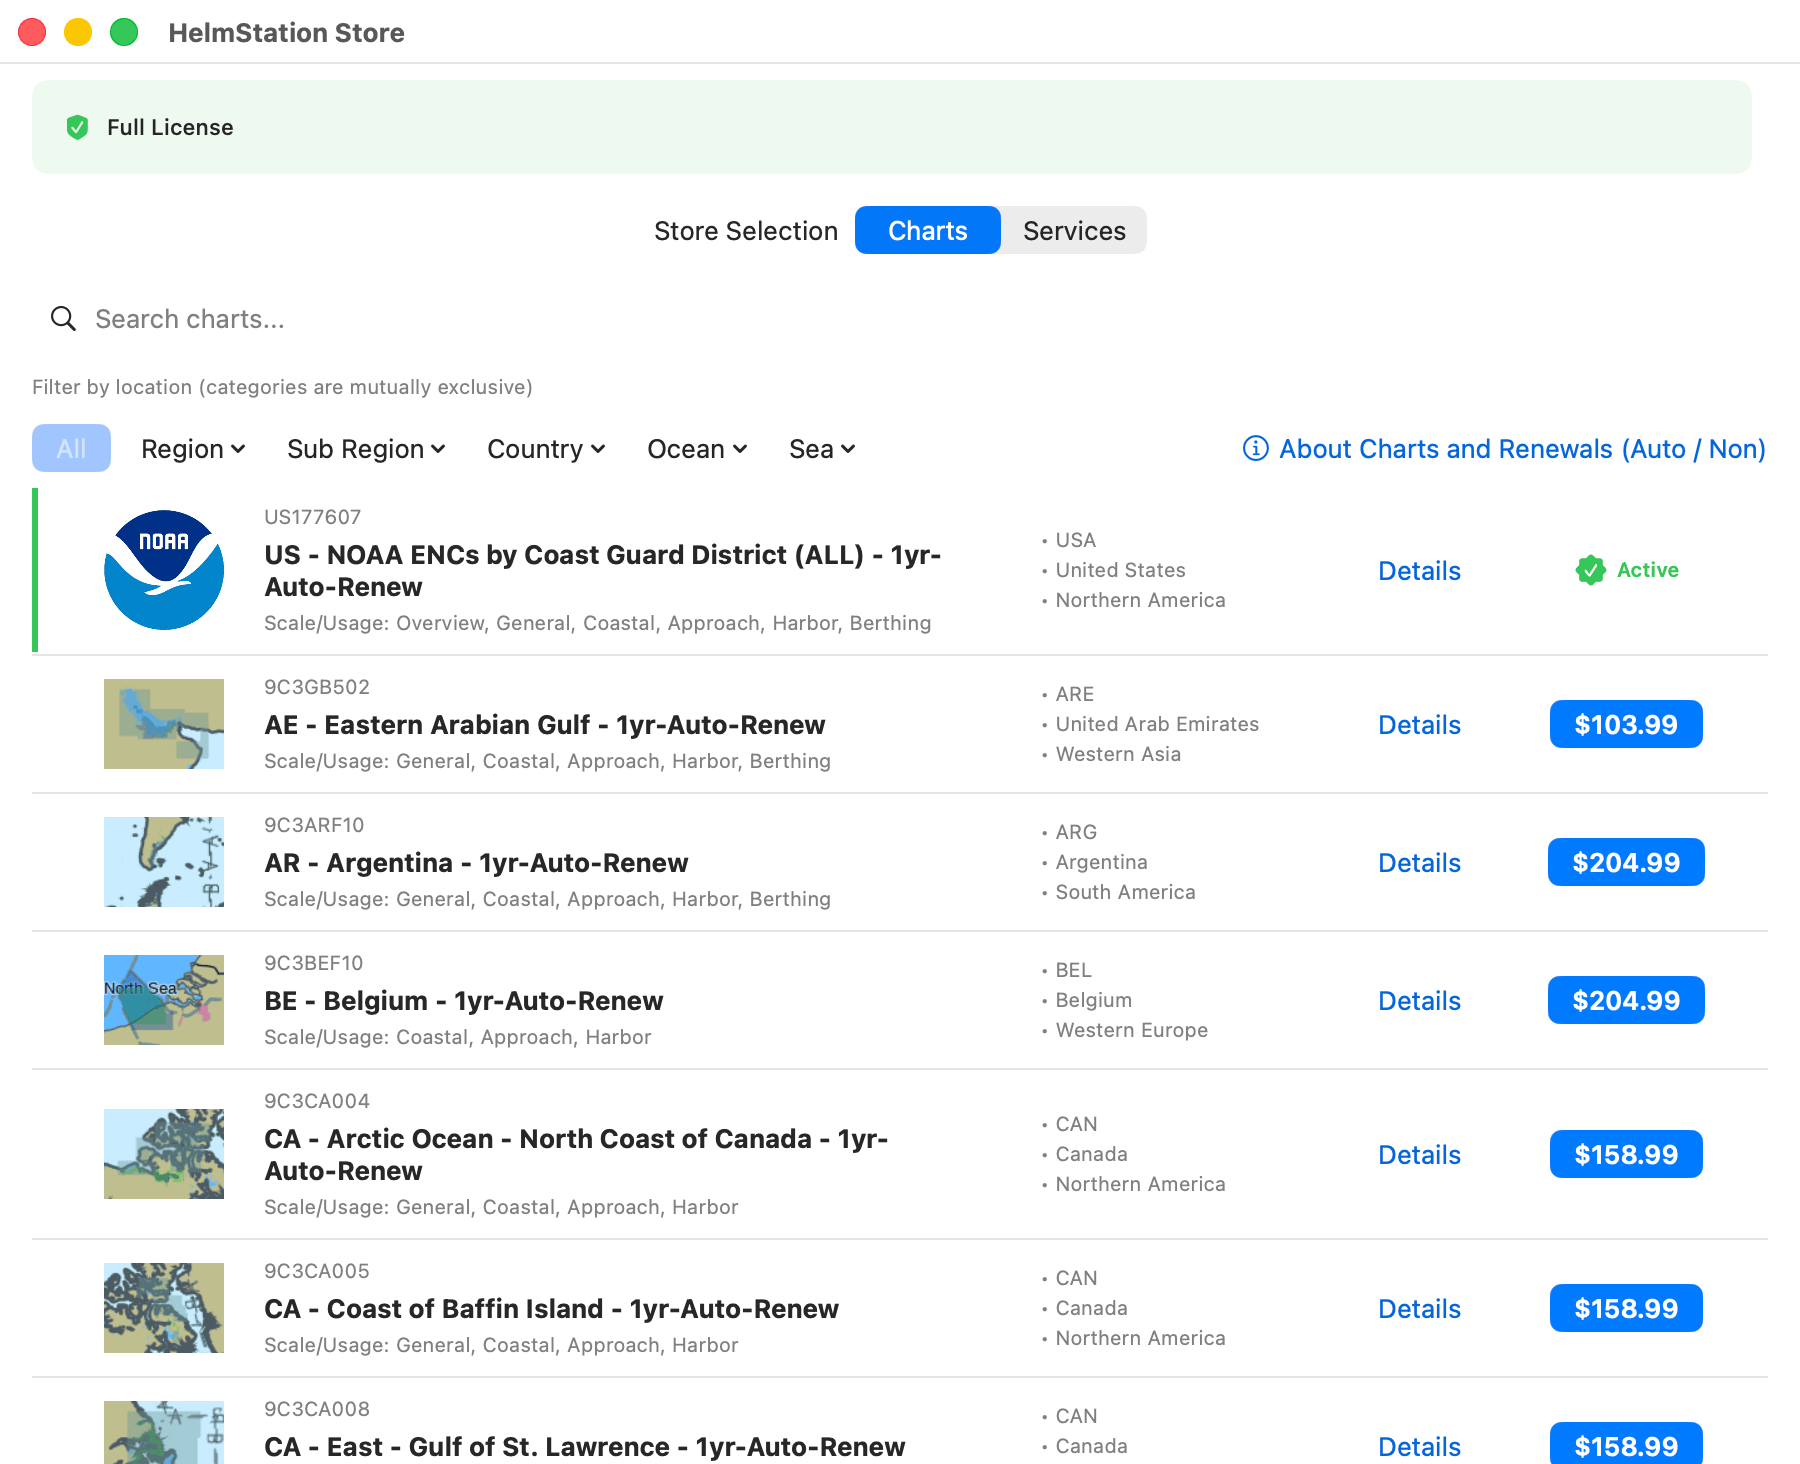The width and height of the screenshot is (1800, 1464).
Task: Expand the Sub Region filter dropdown
Action: click(366, 449)
